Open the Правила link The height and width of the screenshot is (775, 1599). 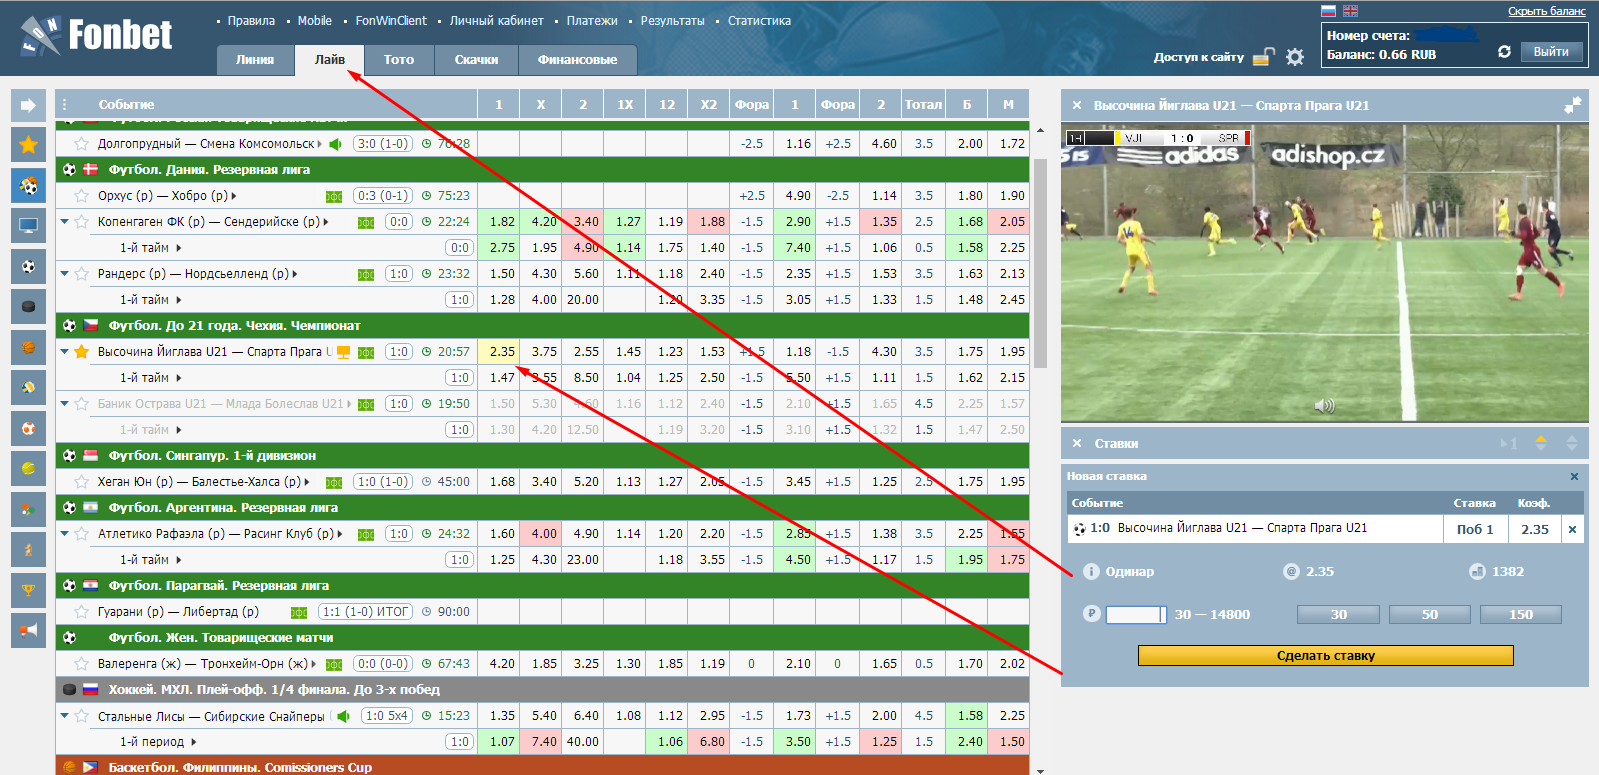click(x=251, y=21)
